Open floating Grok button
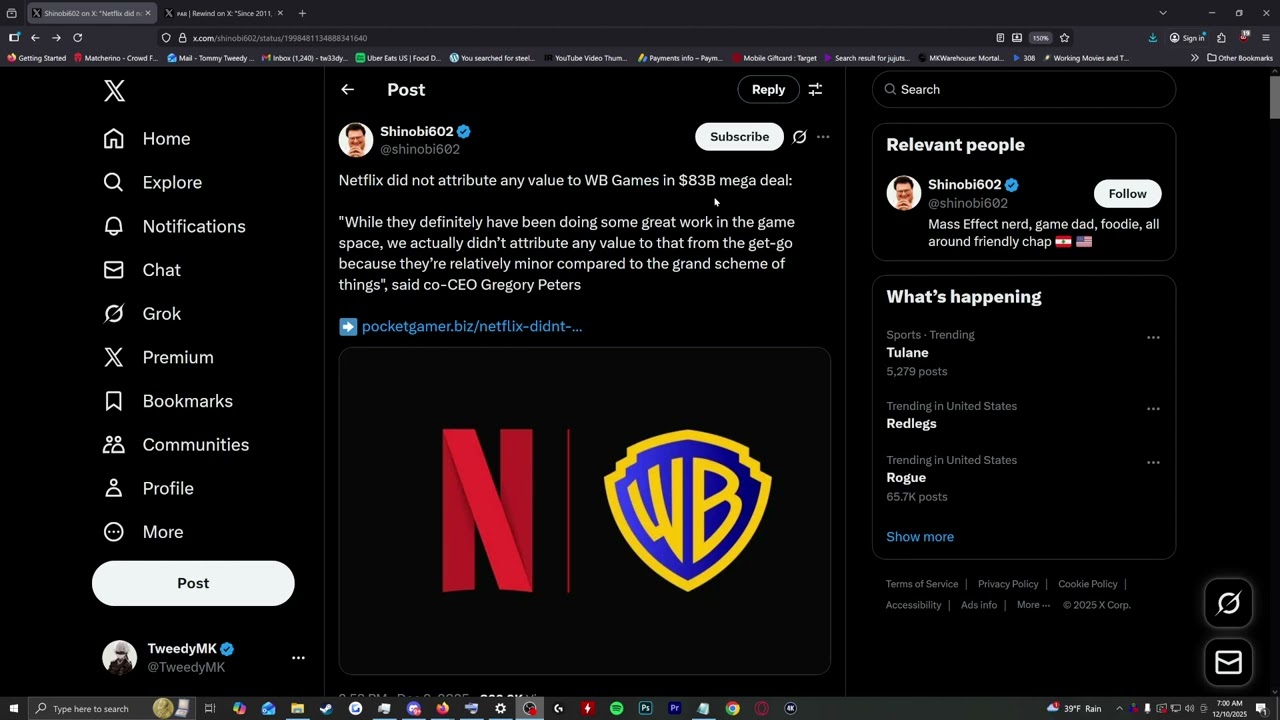Viewport: 1280px width, 720px height. [1229, 603]
